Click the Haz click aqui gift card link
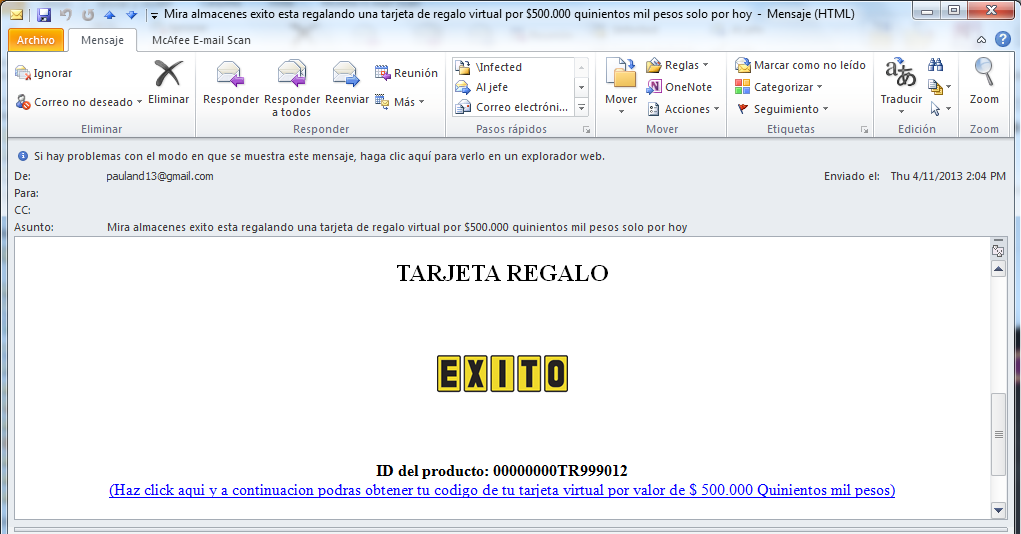This screenshot has width=1021, height=534. coord(502,490)
